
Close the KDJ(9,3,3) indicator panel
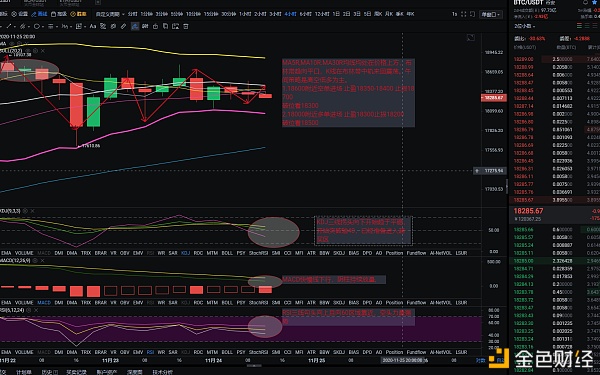pyautogui.click(x=33, y=211)
